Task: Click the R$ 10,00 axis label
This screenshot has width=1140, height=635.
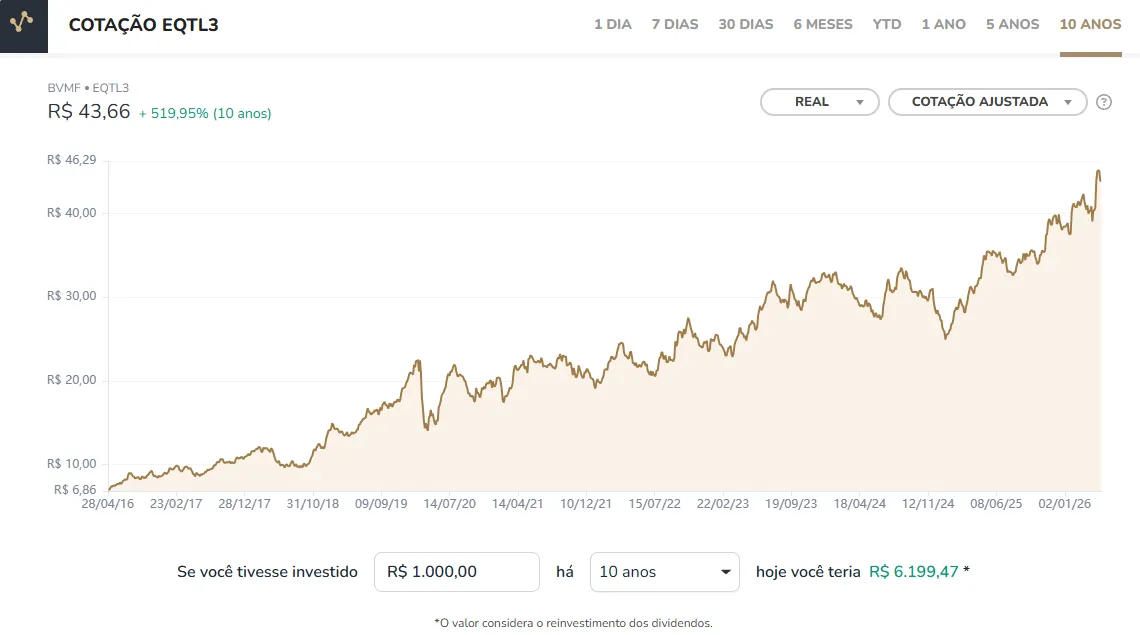Action: pyautogui.click(x=71, y=464)
